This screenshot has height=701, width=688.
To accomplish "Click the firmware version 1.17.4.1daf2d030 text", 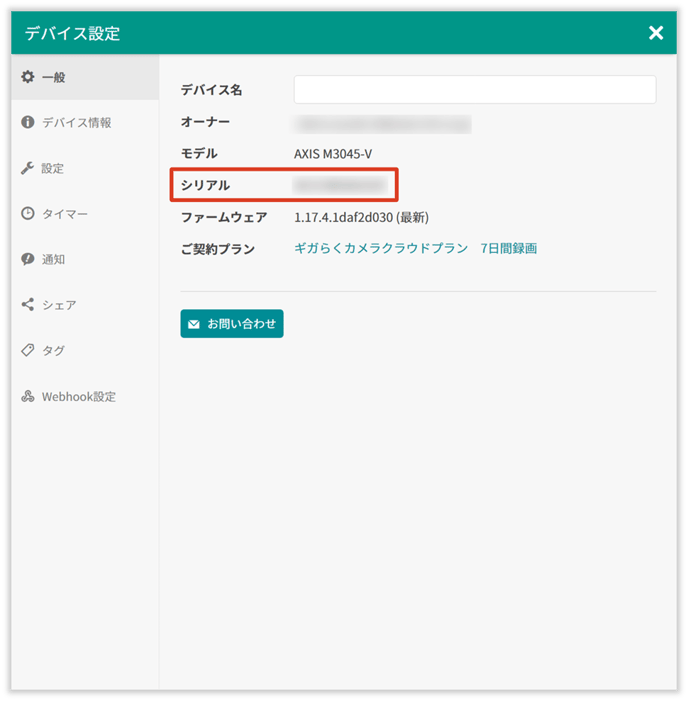I will 344,217.
